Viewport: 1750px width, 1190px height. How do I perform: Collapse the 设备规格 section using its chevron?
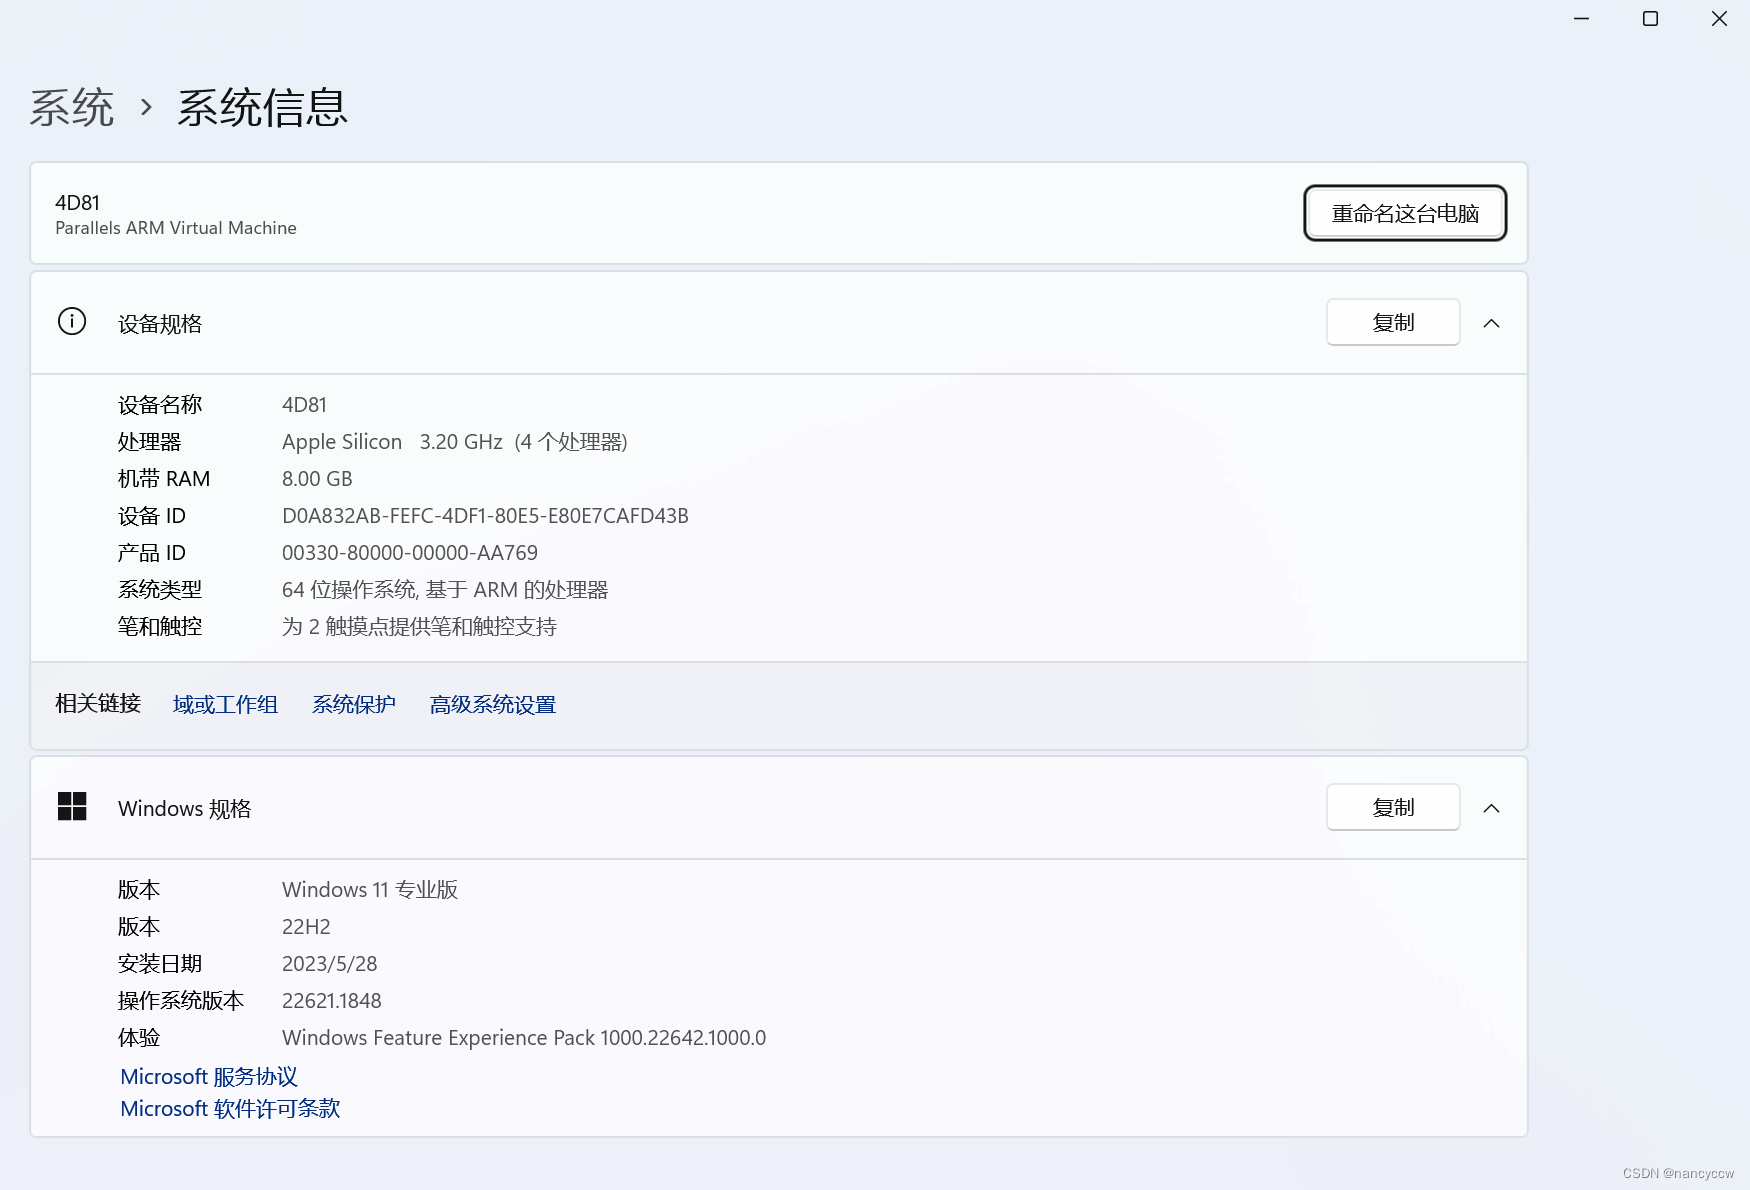[x=1491, y=323]
